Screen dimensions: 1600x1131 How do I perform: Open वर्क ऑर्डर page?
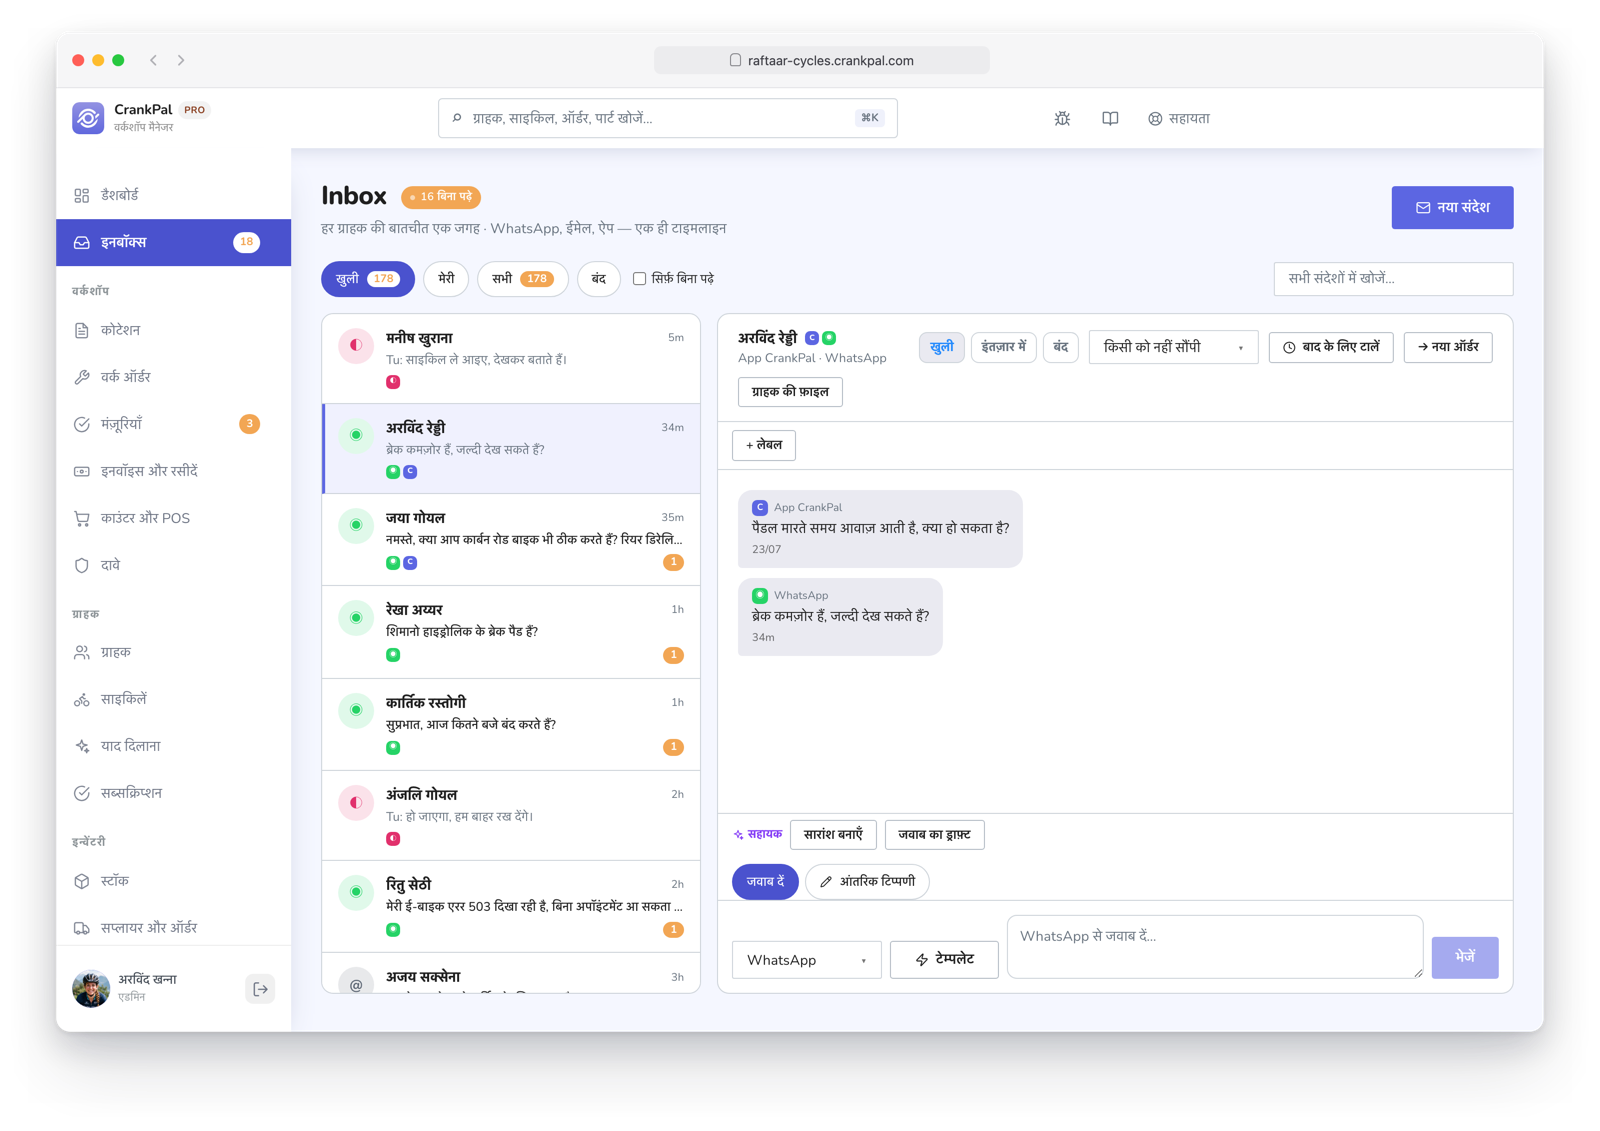173,377
